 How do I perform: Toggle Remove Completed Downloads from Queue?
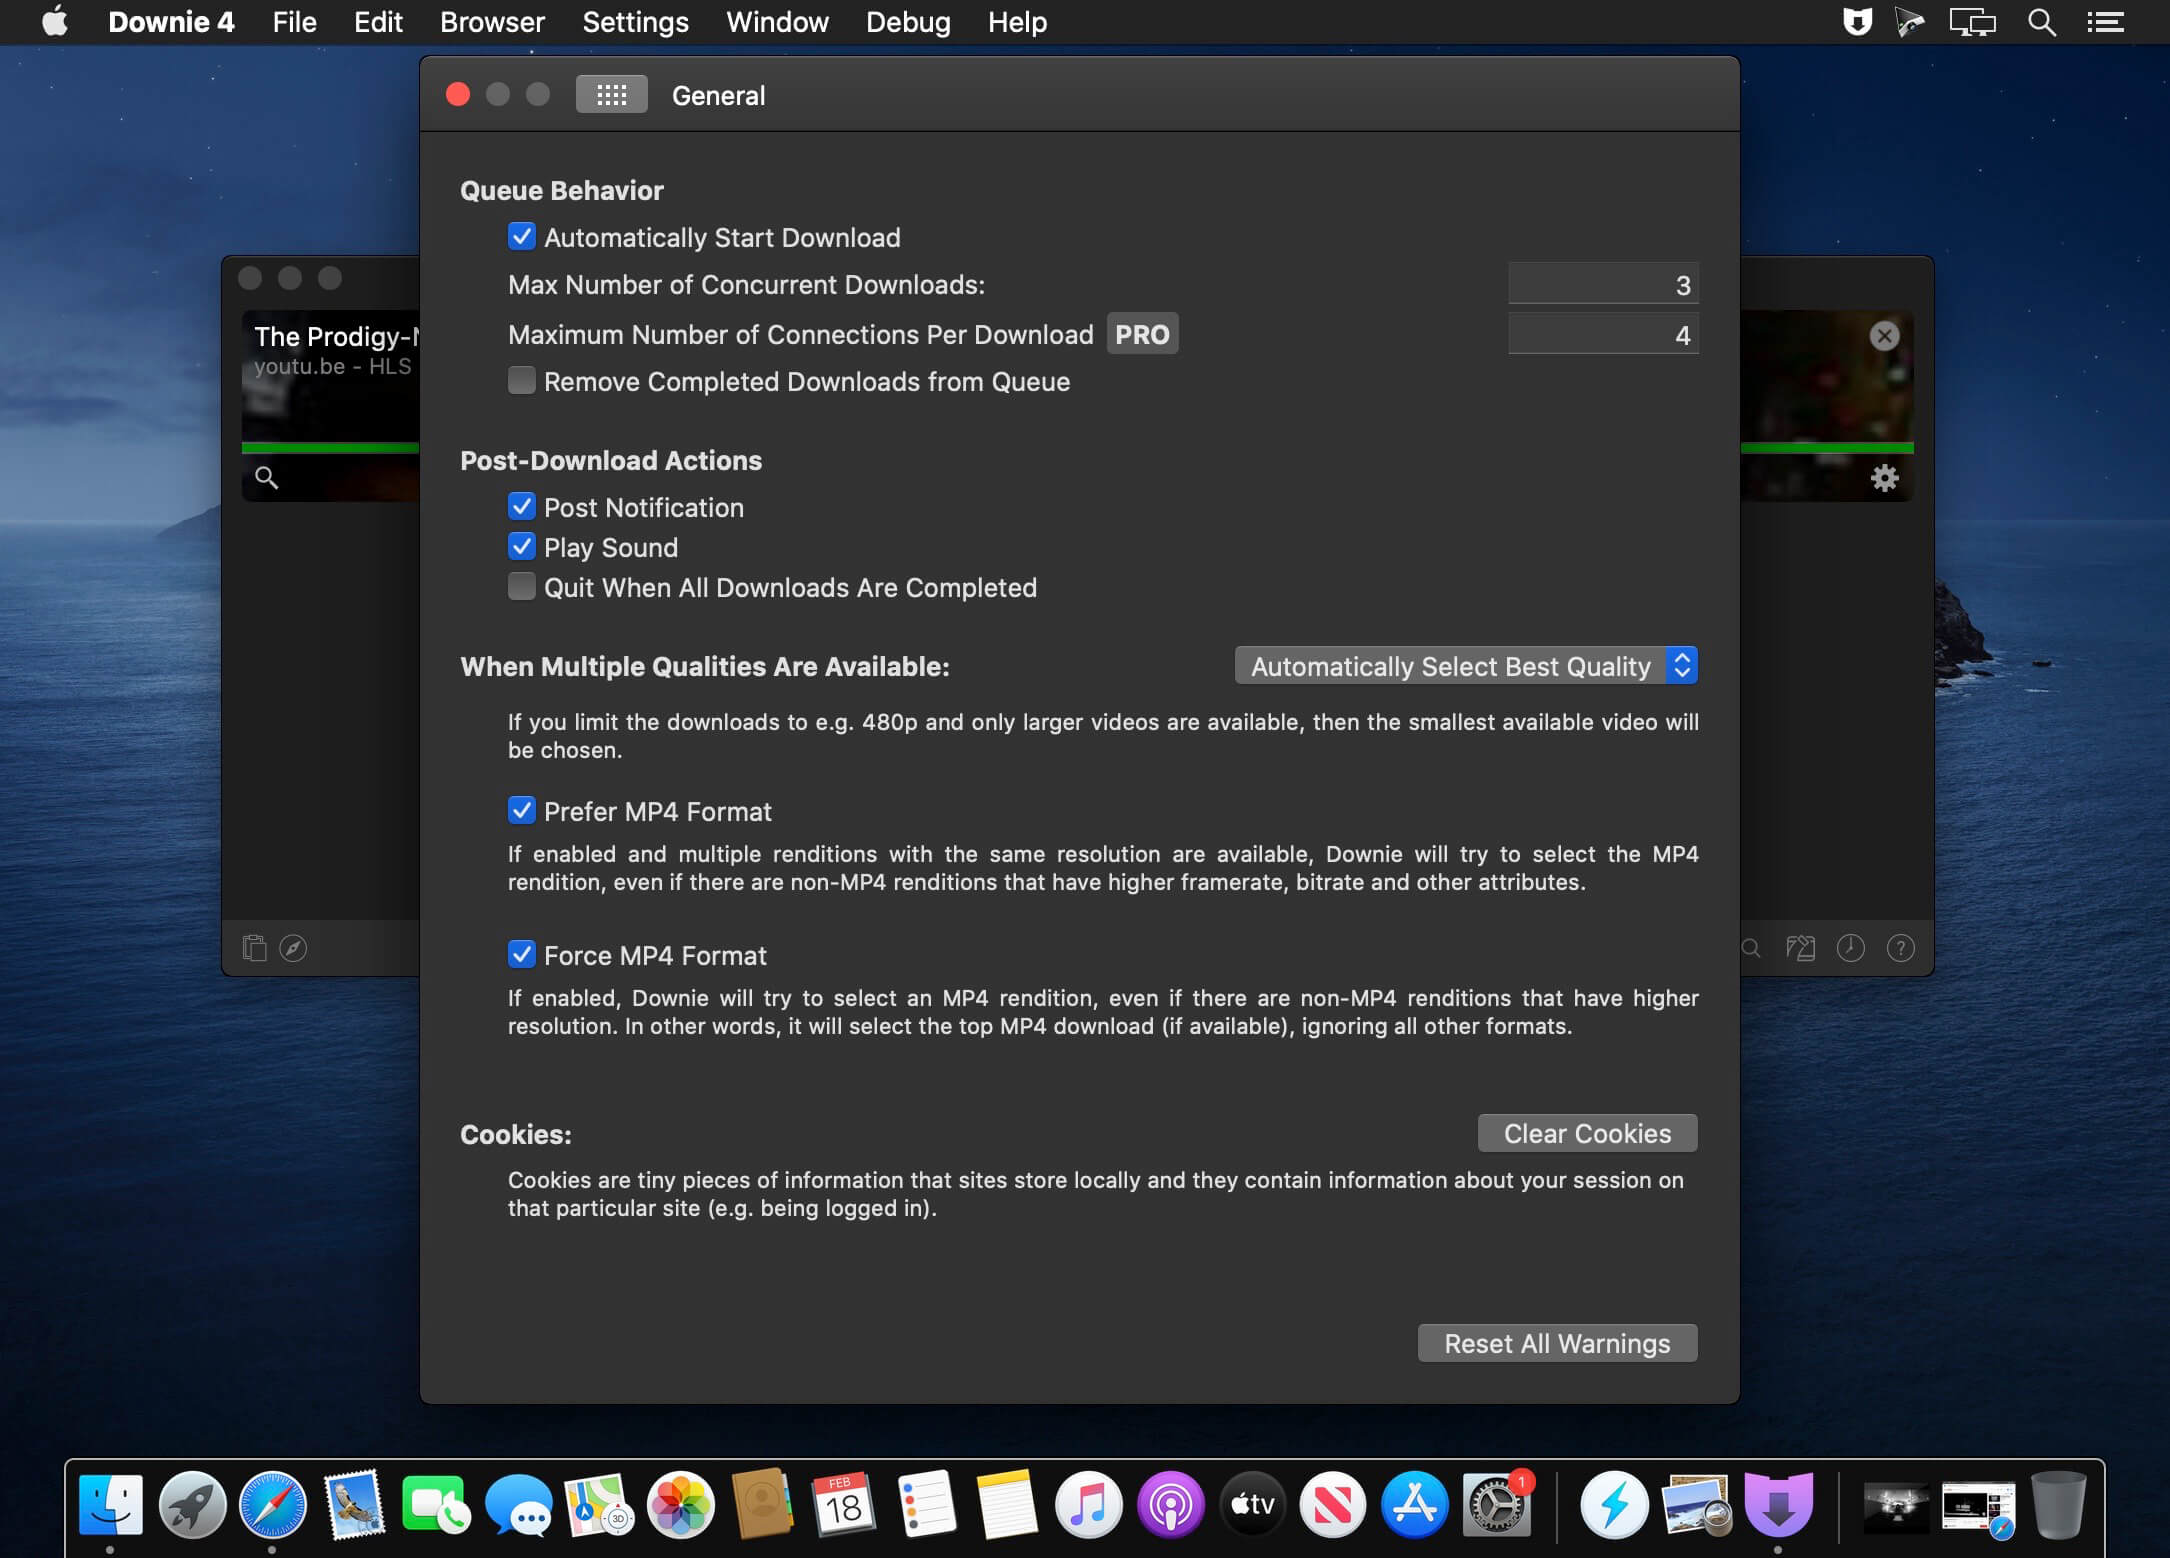[x=521, y=379]
